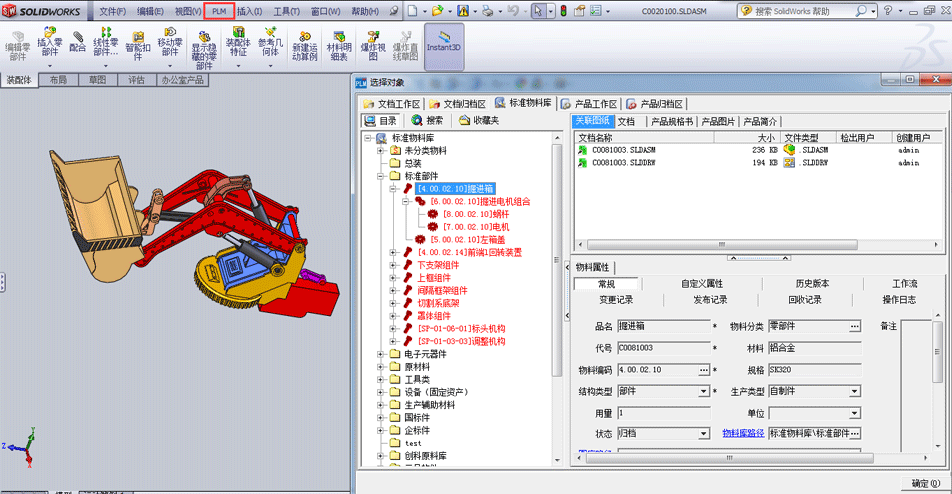The image size is (952, 494).
Task: Click the 搜索 (Search) button in PLM panel
Action: tap(428, 120)
